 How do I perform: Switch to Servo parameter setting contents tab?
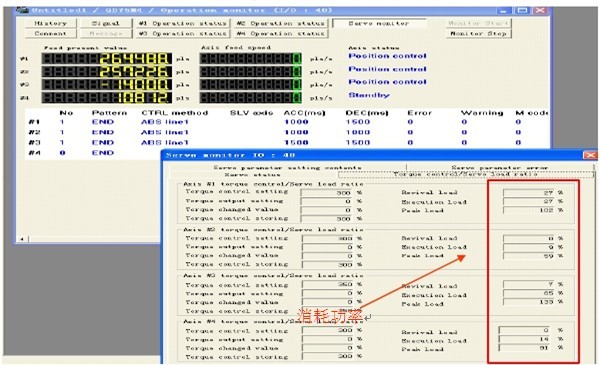point(287,168)
